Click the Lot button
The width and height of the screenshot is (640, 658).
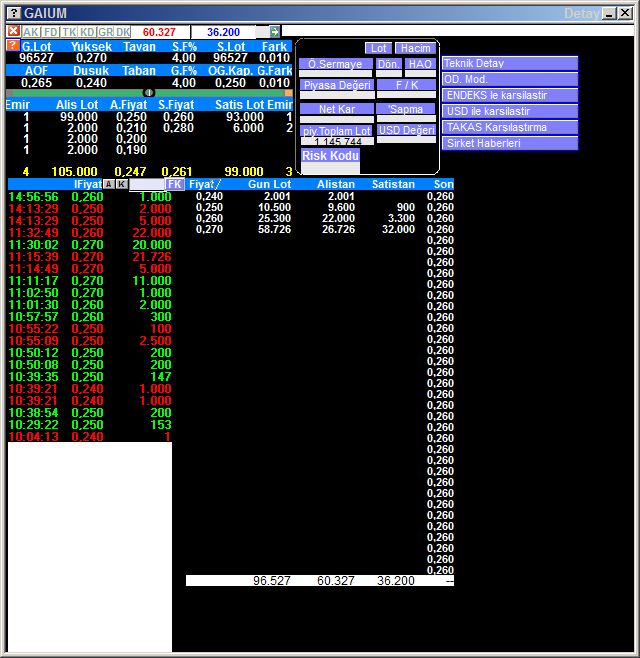click(379, 48)
